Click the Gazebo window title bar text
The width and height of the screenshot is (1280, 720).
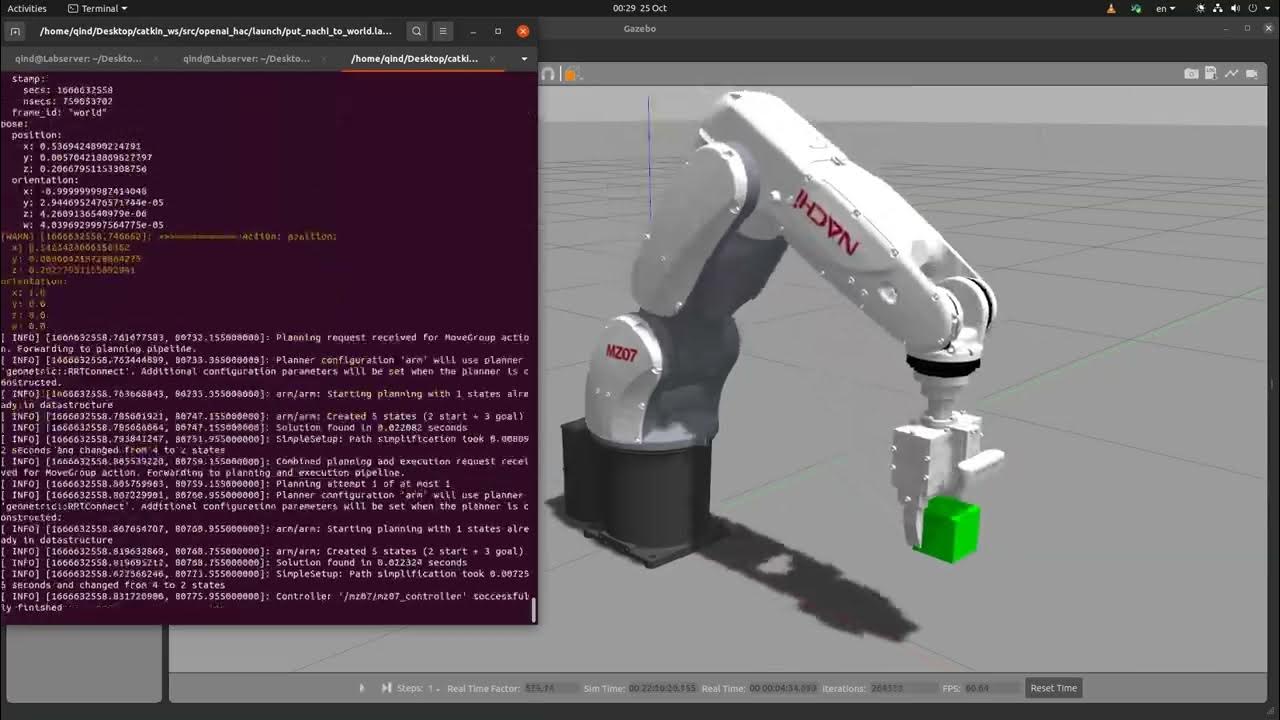(x=640, y=28)
